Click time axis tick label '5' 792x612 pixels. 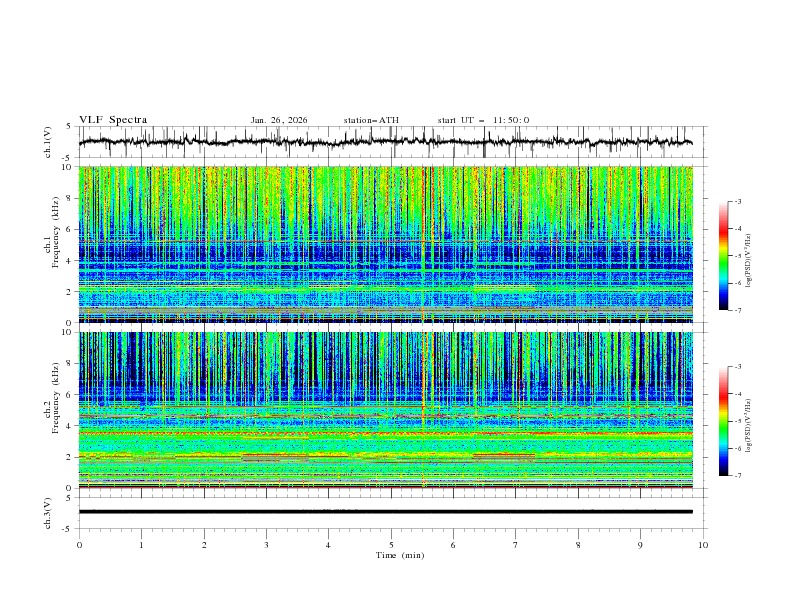click(x=391, y=545)
